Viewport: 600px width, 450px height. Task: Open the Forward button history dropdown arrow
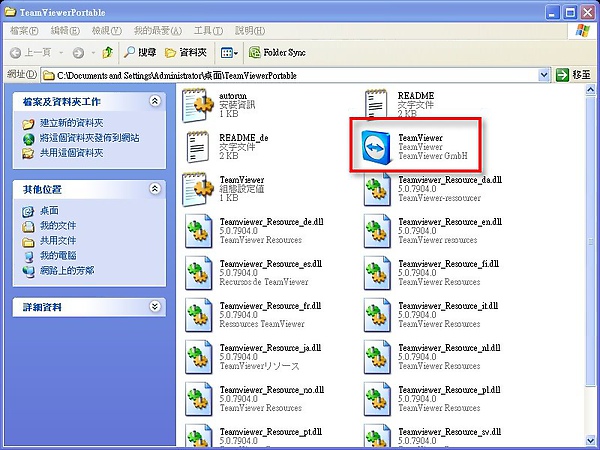pos(93,53)
